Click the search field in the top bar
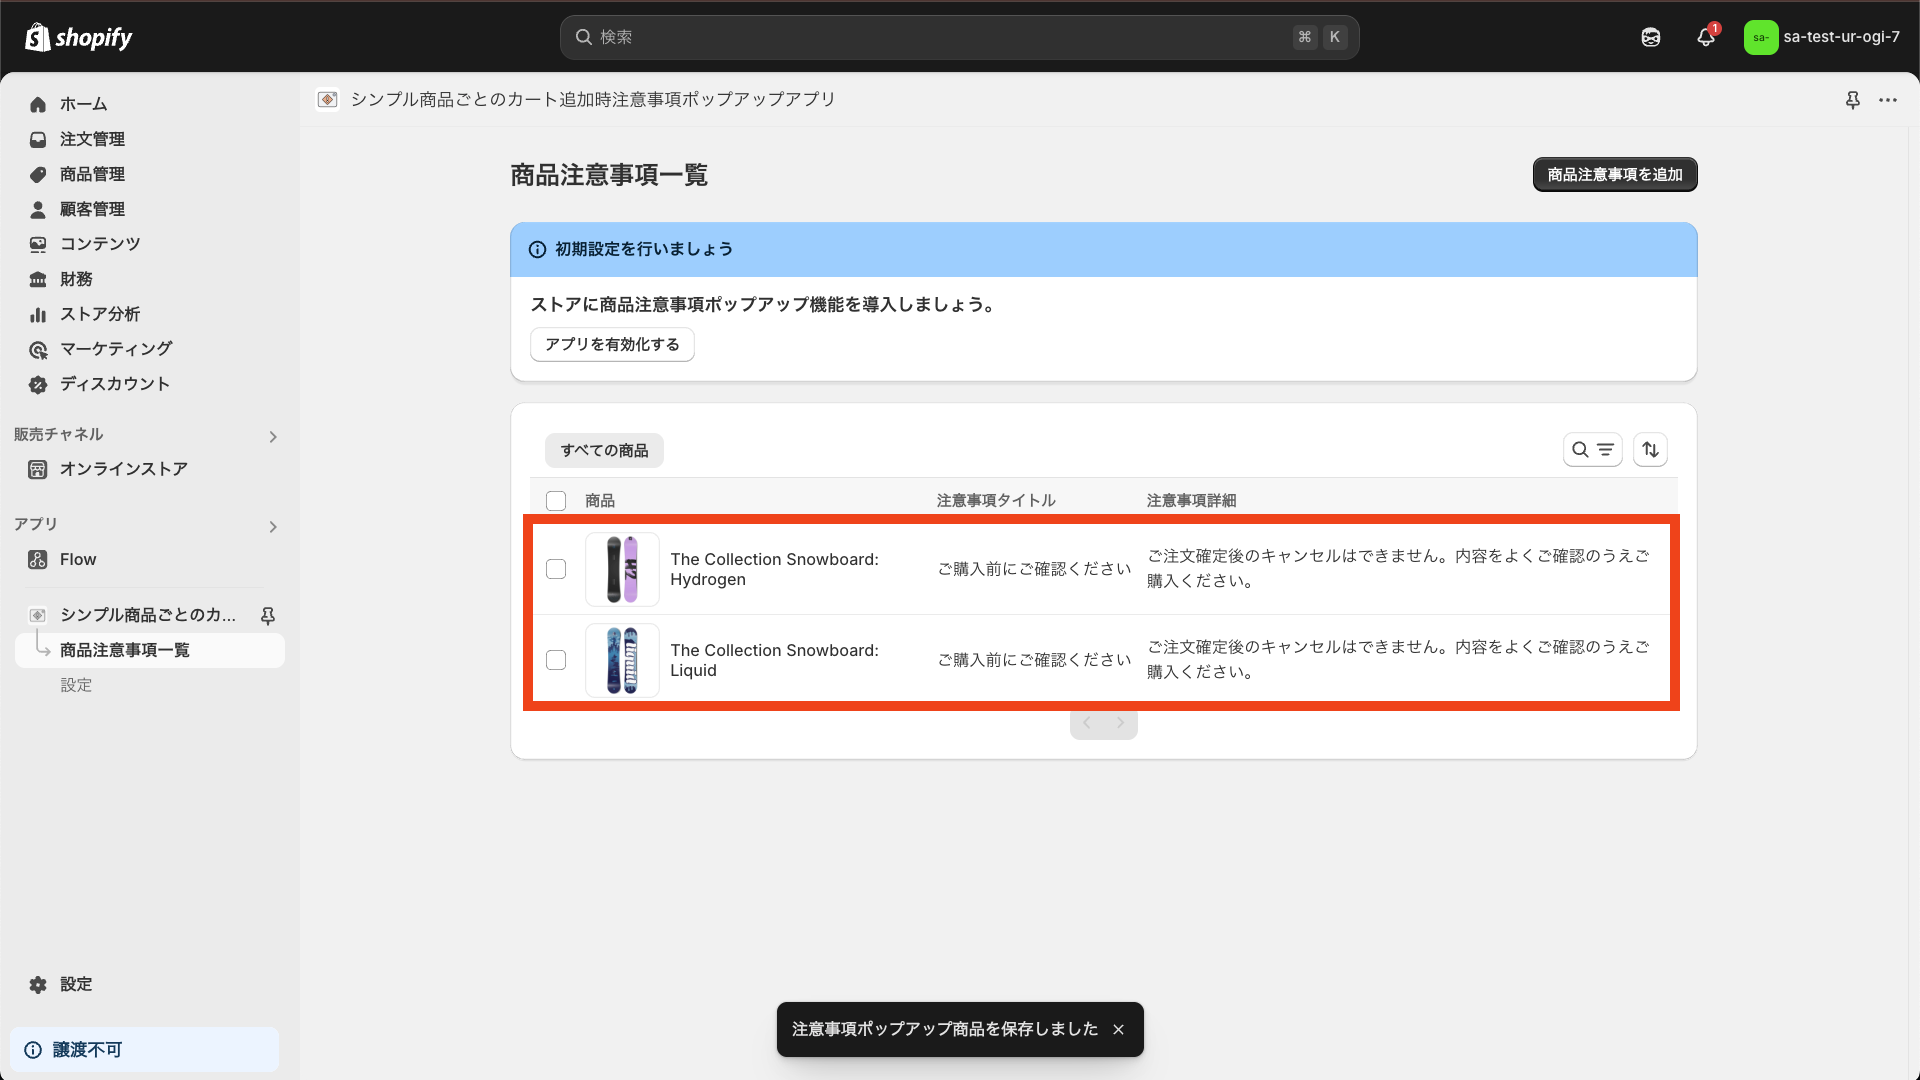The height and width of the screenshot is (1080, 1920). [x=959, y=37]
